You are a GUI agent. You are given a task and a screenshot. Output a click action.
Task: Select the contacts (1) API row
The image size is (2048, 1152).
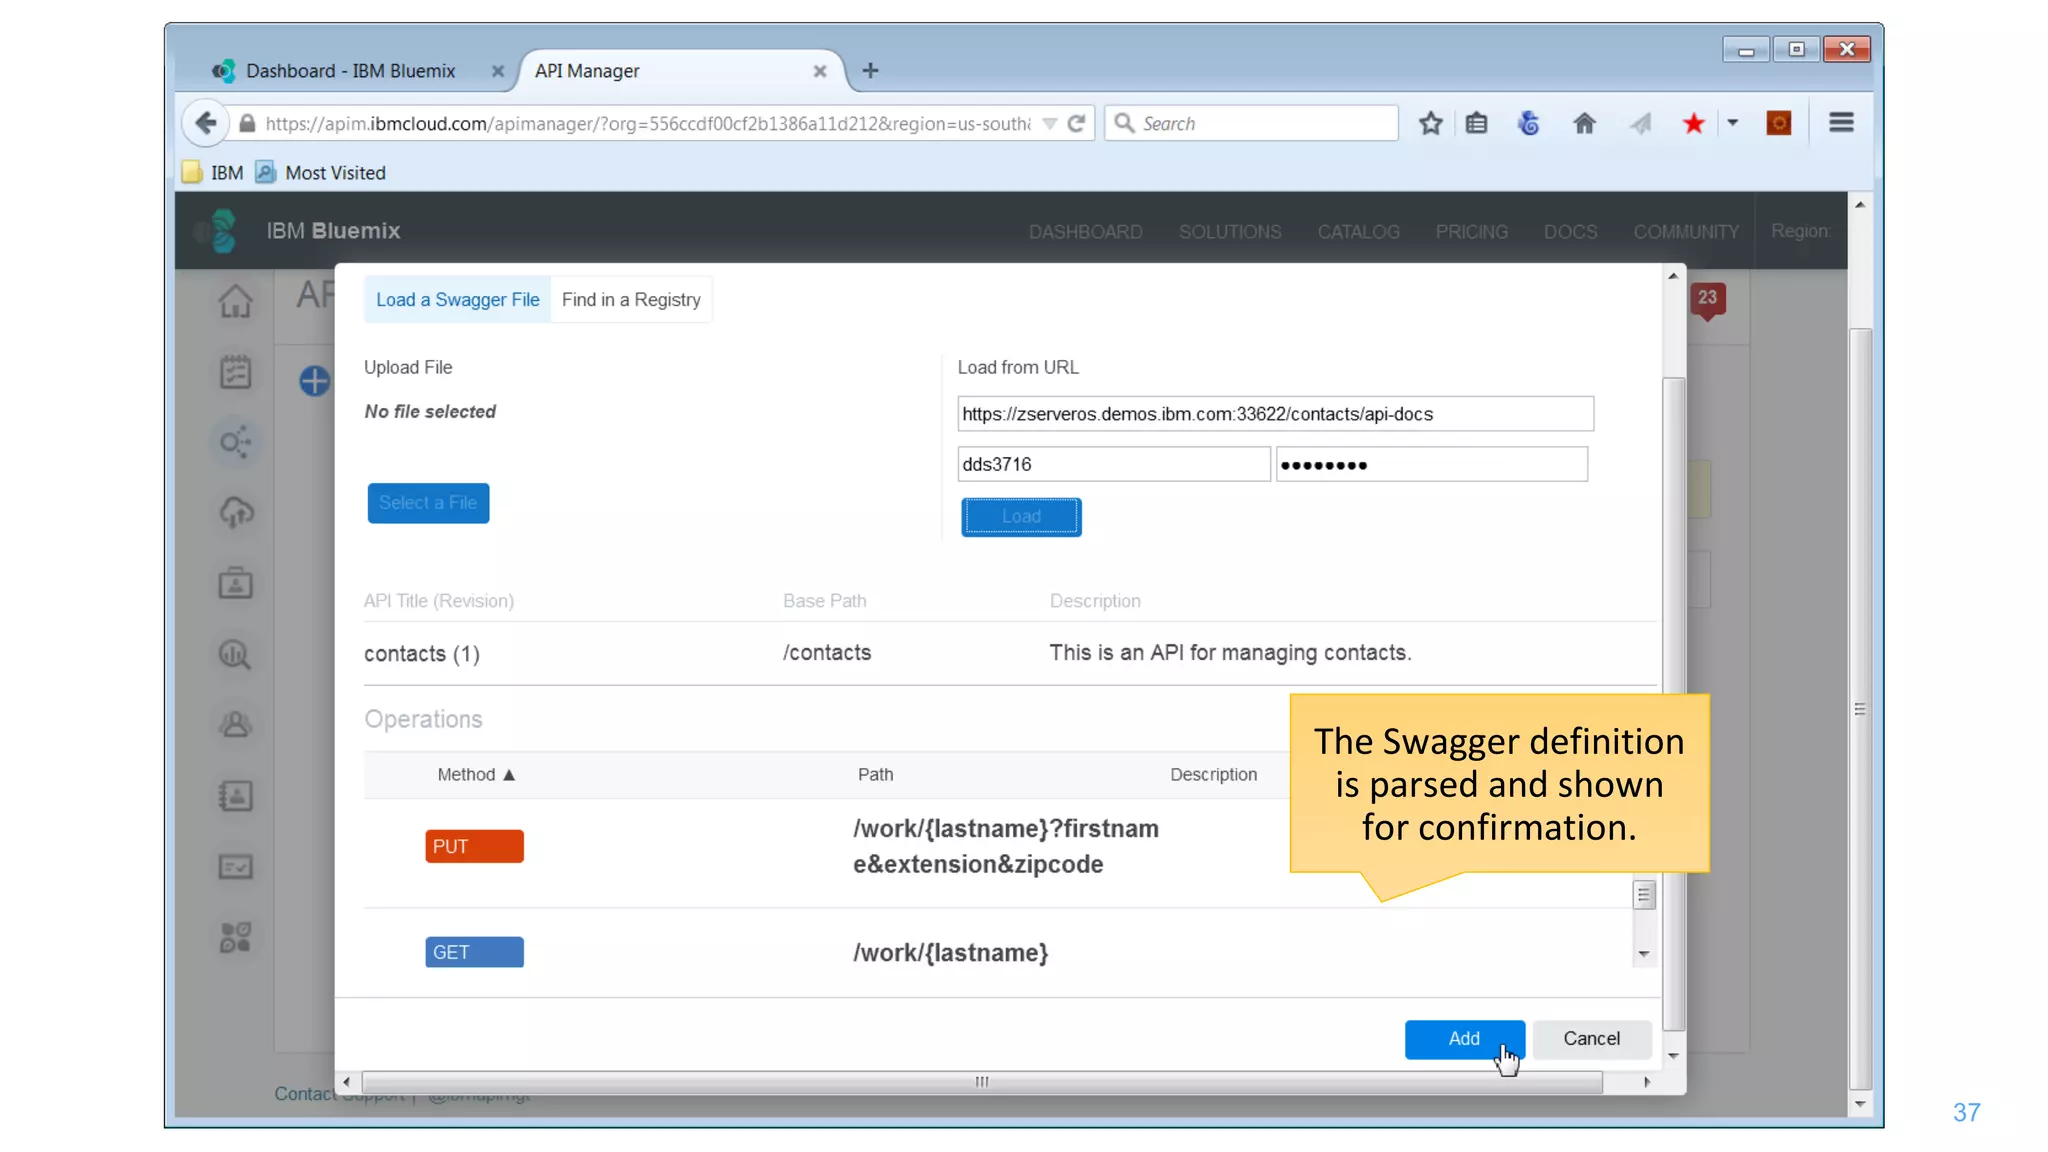pos(1010,653)
